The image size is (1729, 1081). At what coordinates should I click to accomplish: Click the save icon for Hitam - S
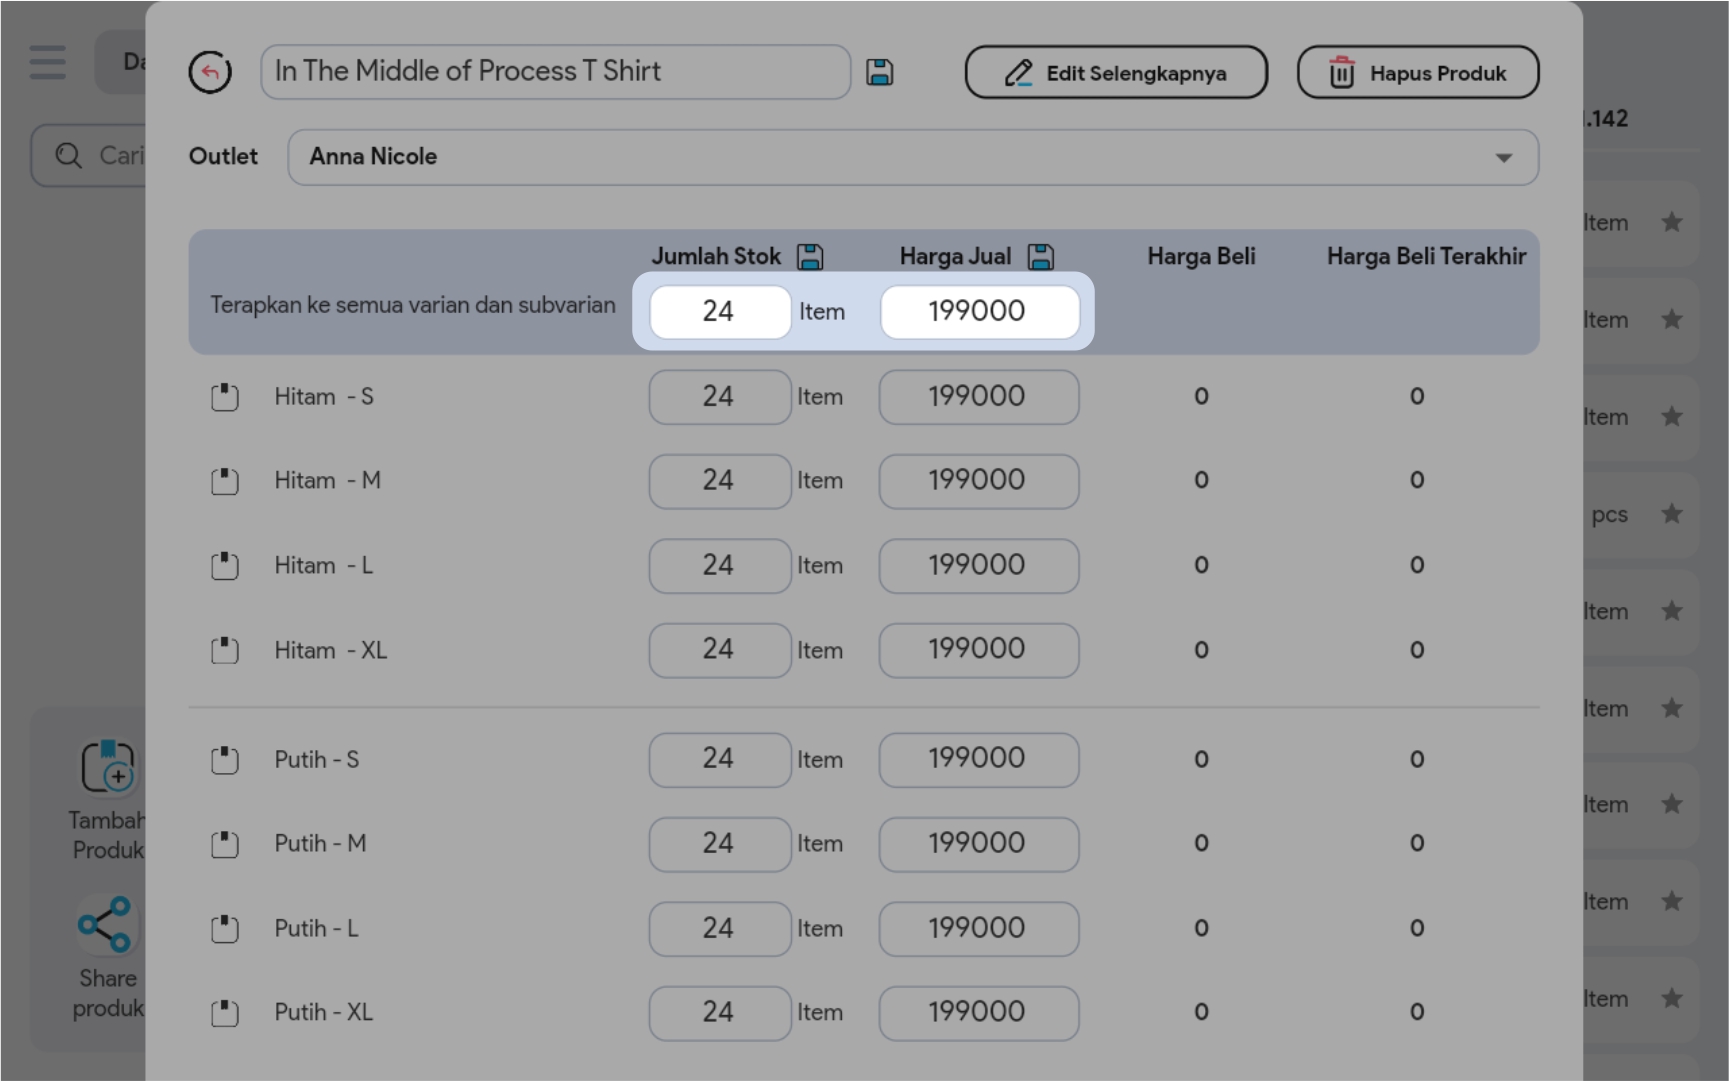[x=225, y=397]
